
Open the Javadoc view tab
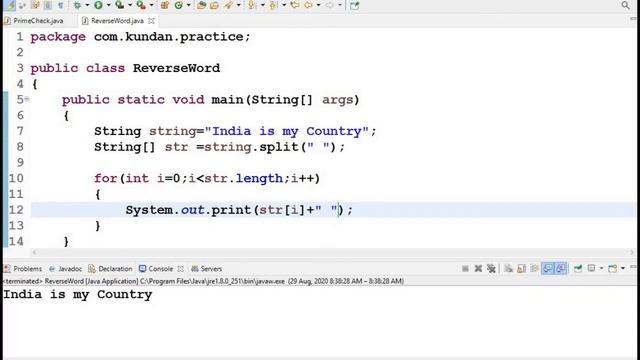click(x=65, y=269)
